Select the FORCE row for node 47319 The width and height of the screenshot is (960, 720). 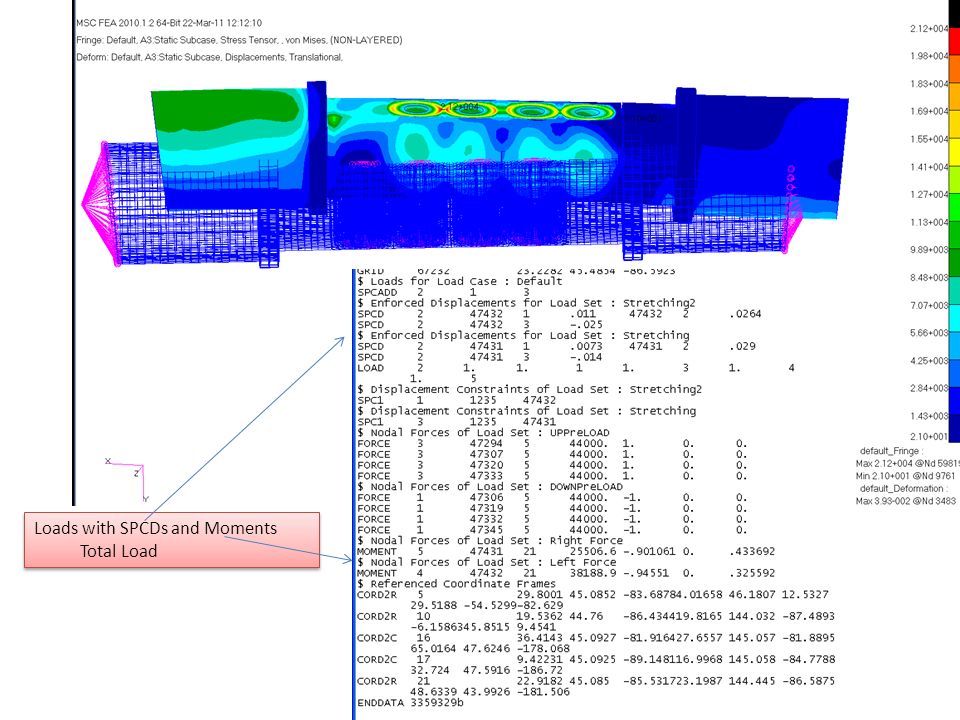coord(552,509)
